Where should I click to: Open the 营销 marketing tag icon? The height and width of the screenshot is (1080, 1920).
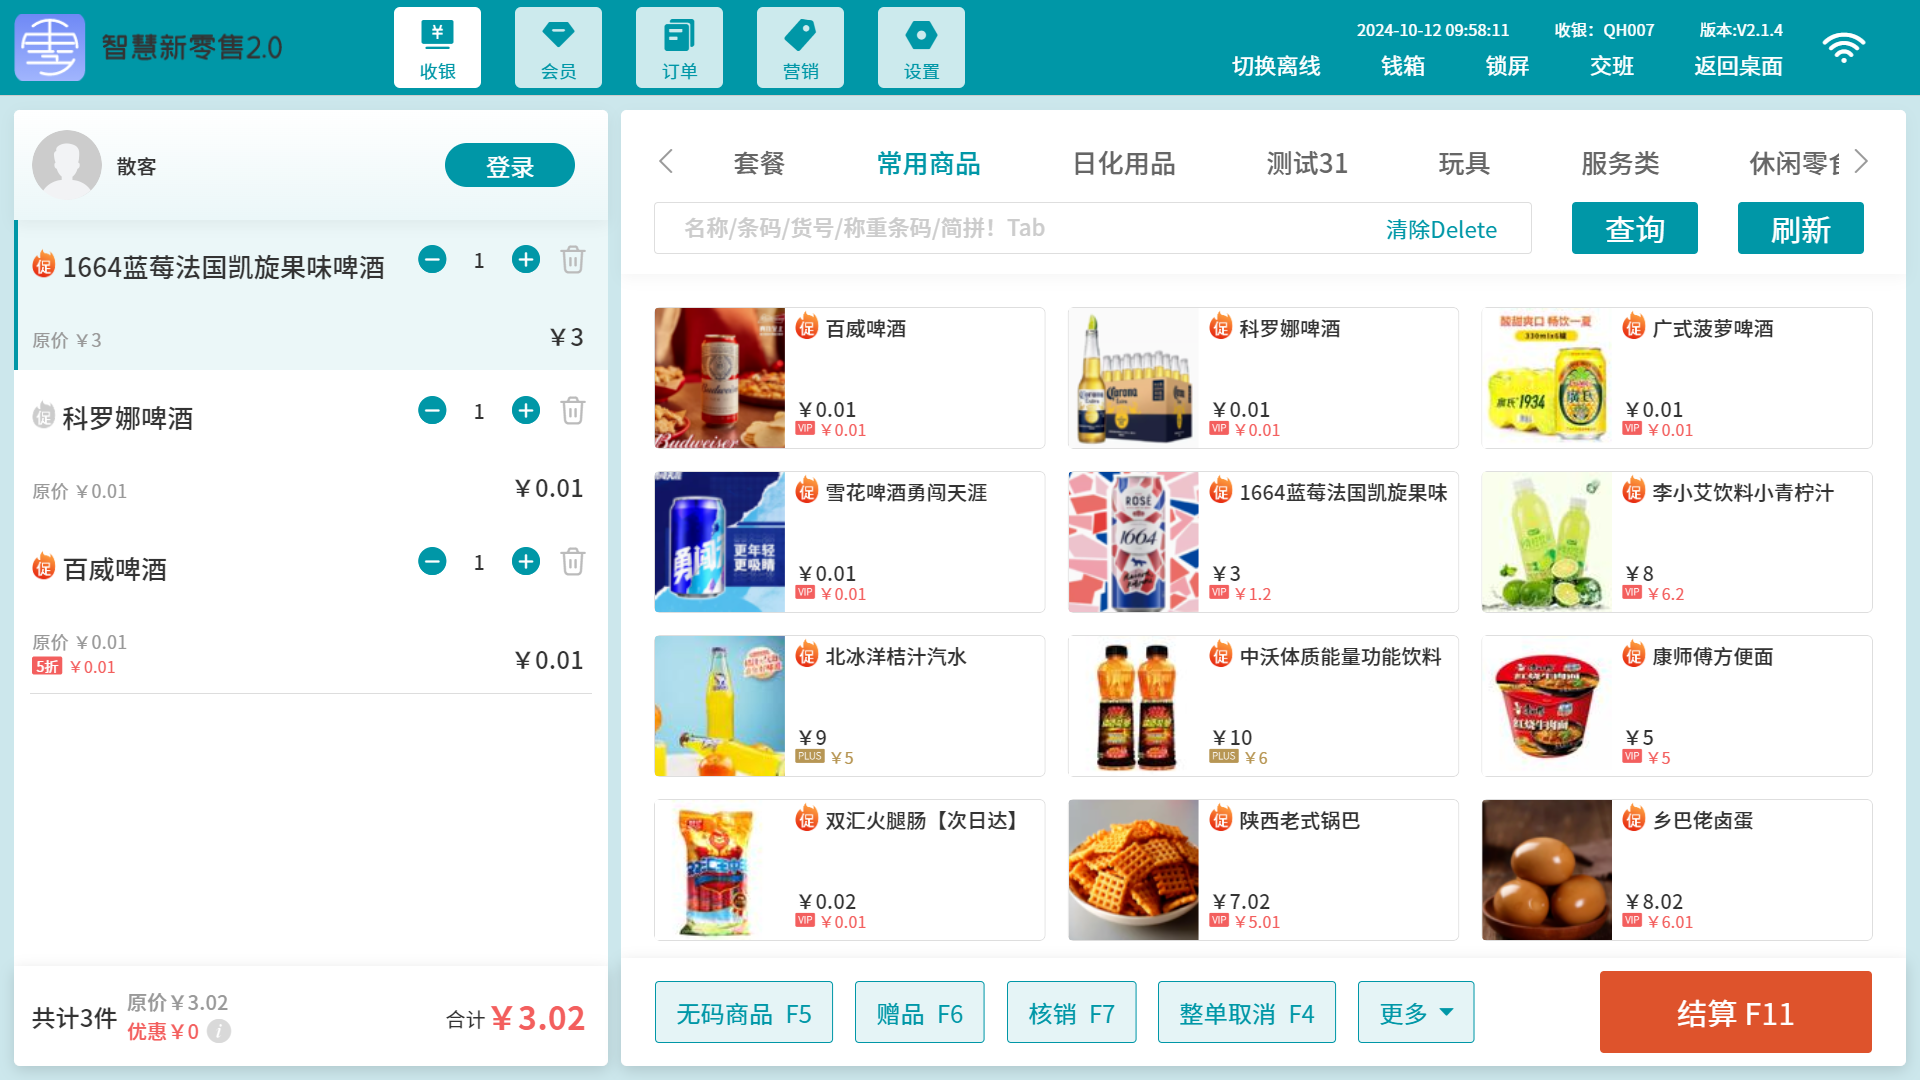coord(800,48)
